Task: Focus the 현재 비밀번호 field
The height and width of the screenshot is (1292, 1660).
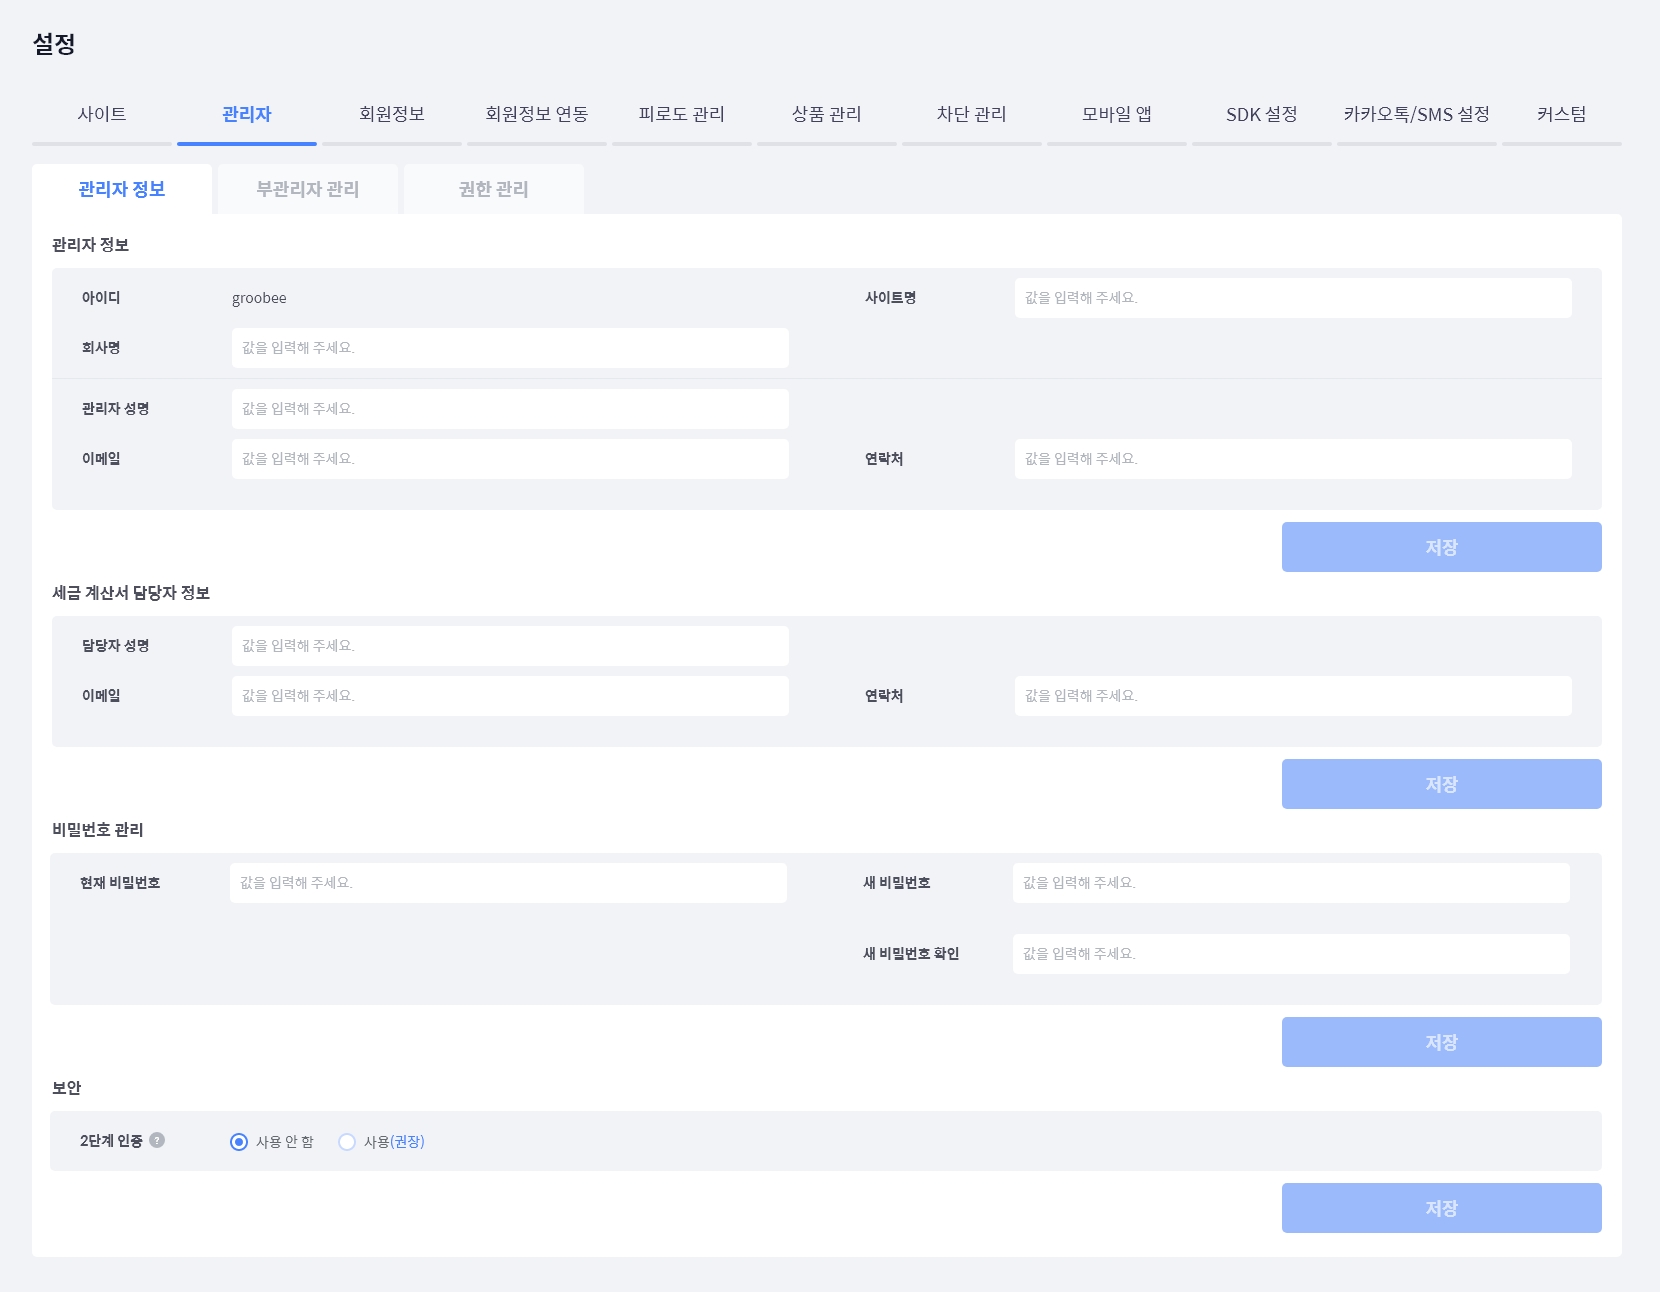Action: (x=508, y=883)
